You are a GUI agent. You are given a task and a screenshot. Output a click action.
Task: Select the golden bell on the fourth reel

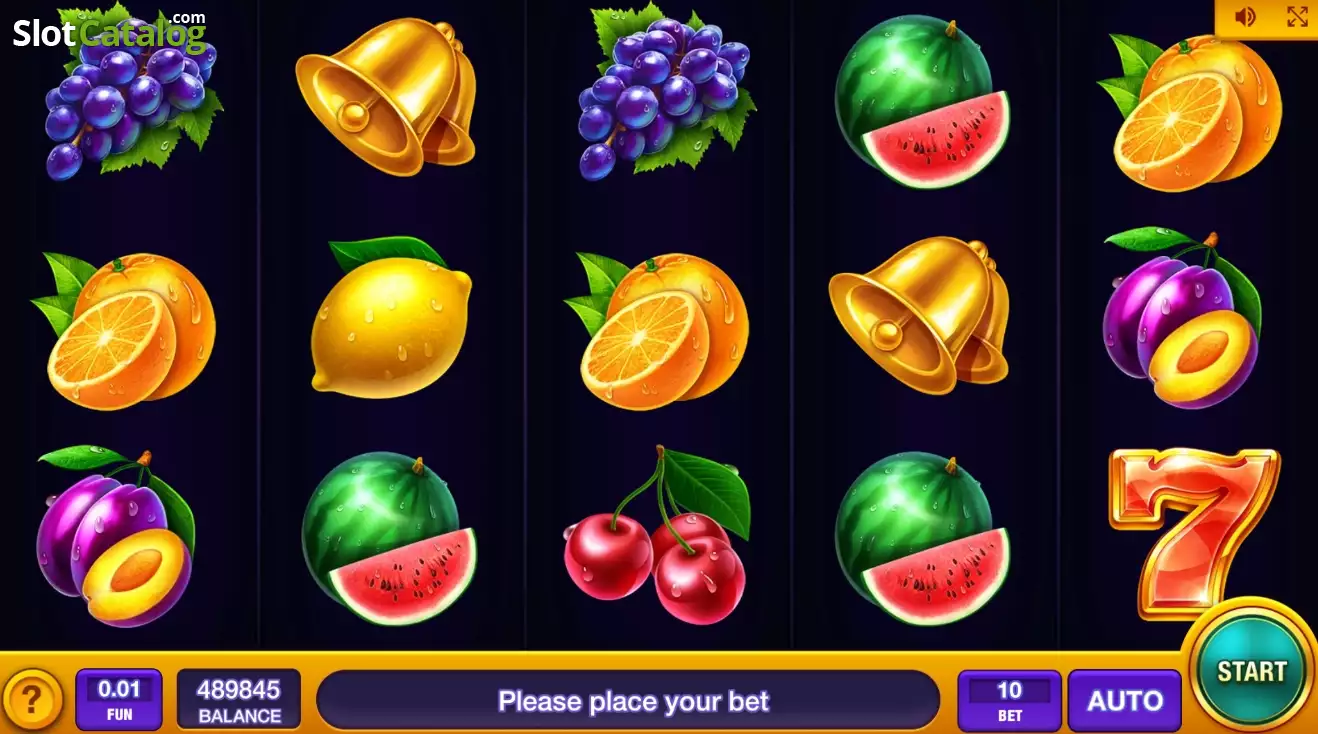point(919,315)
